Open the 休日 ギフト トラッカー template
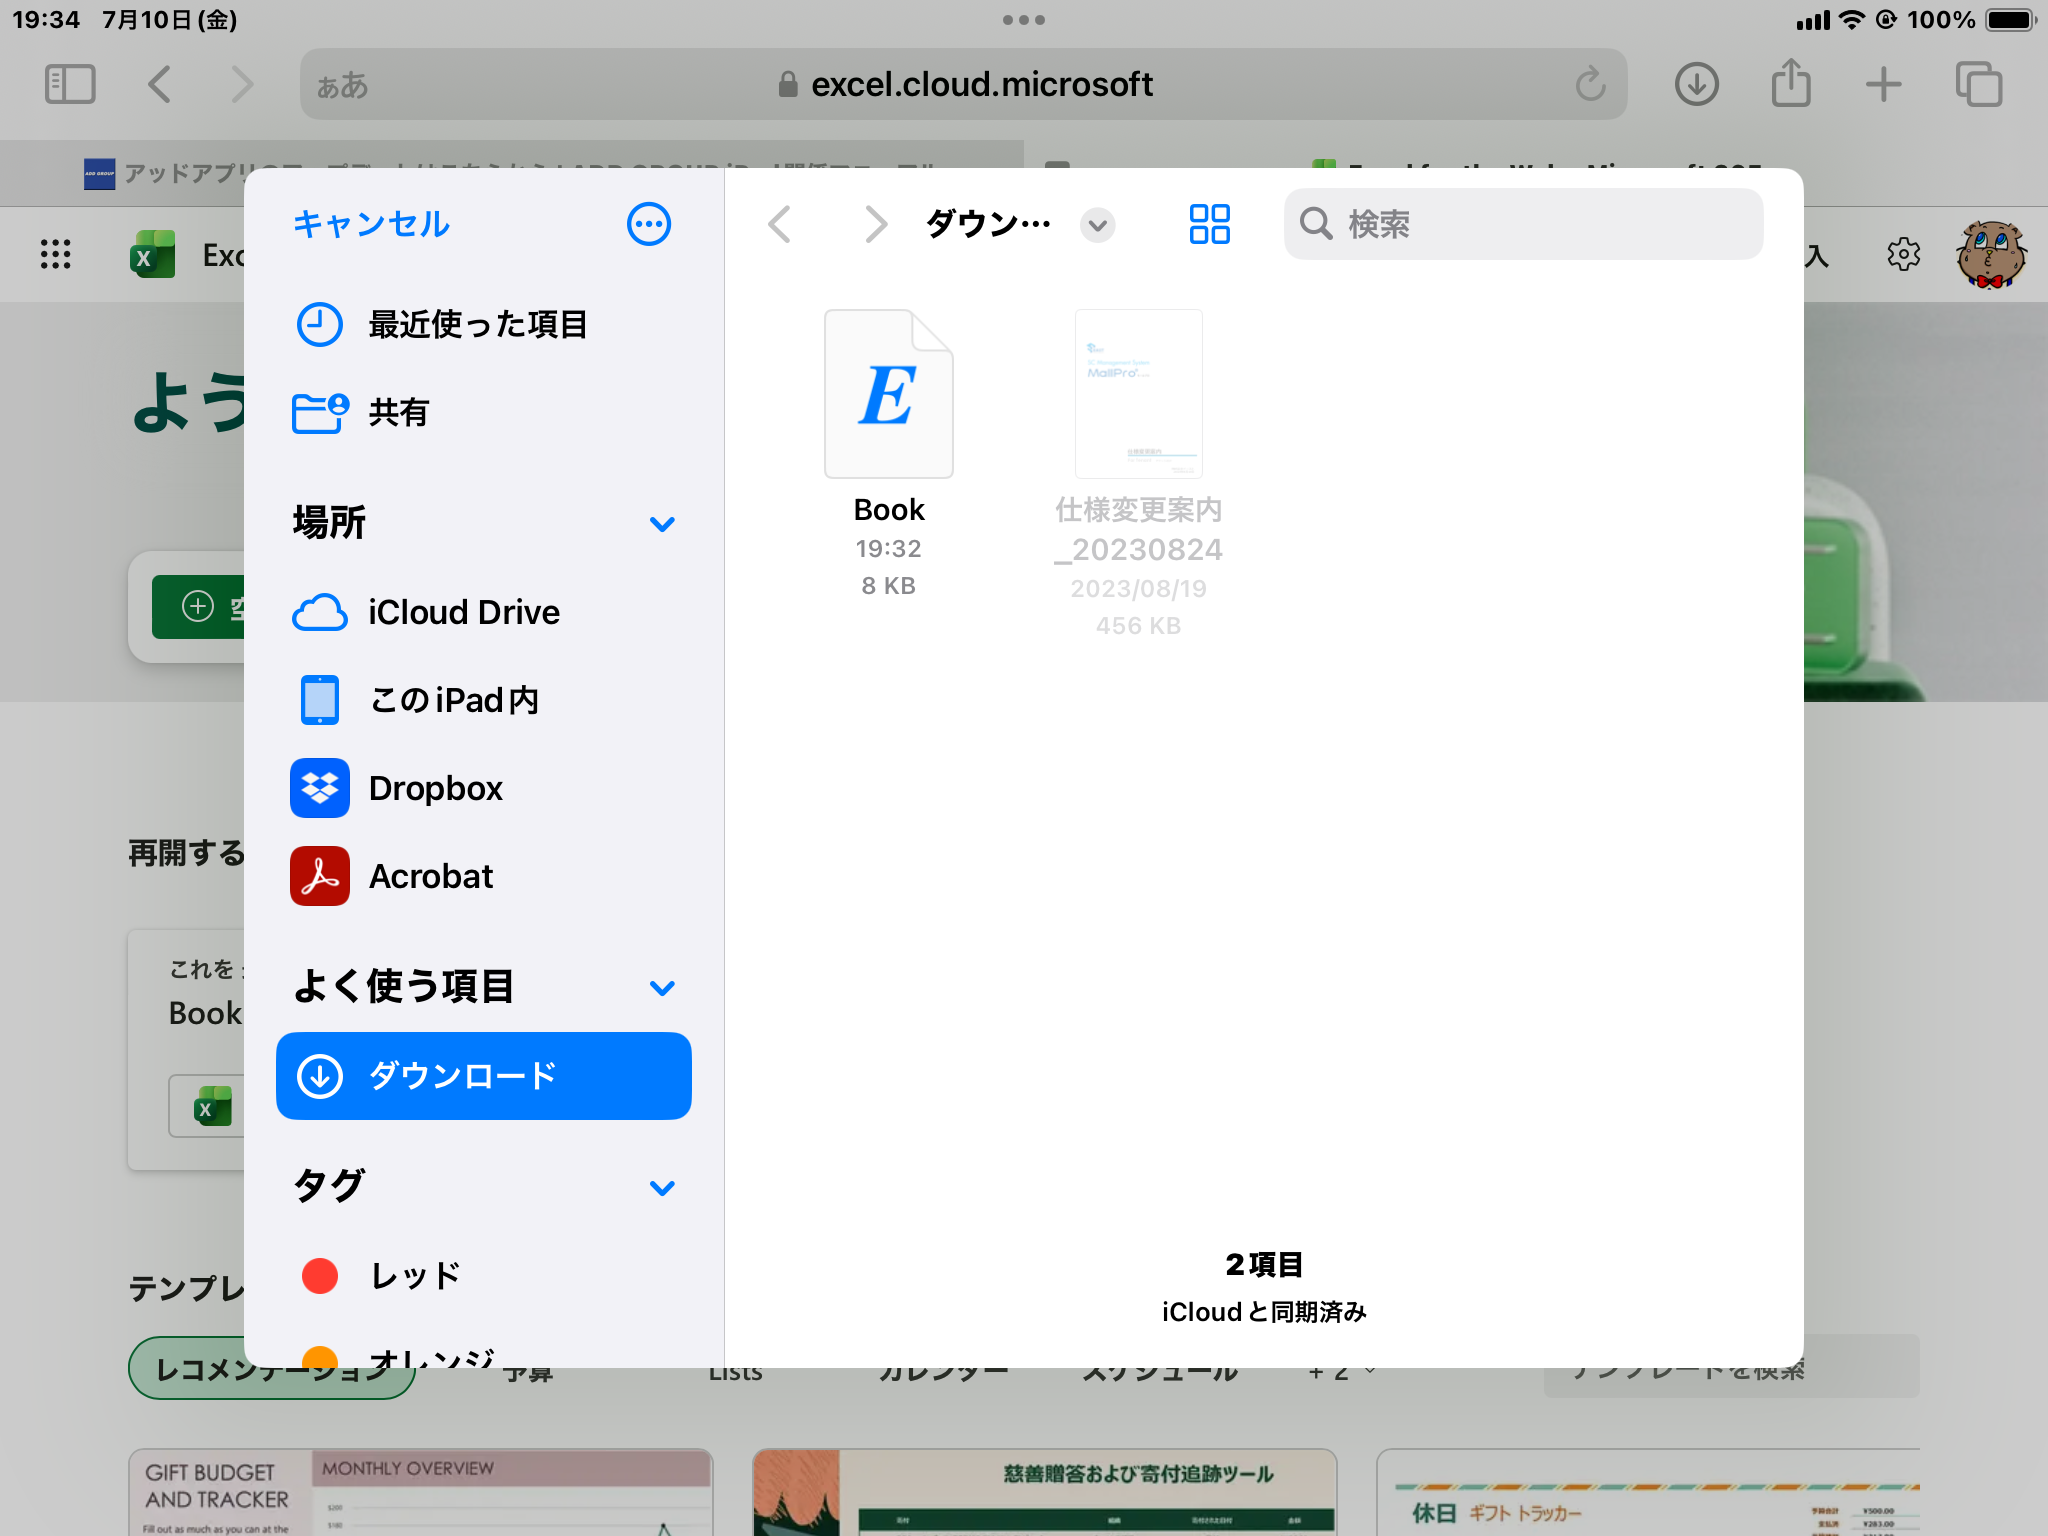The height and width of the screenshot is (1536, 2048). [1648, 1492]
